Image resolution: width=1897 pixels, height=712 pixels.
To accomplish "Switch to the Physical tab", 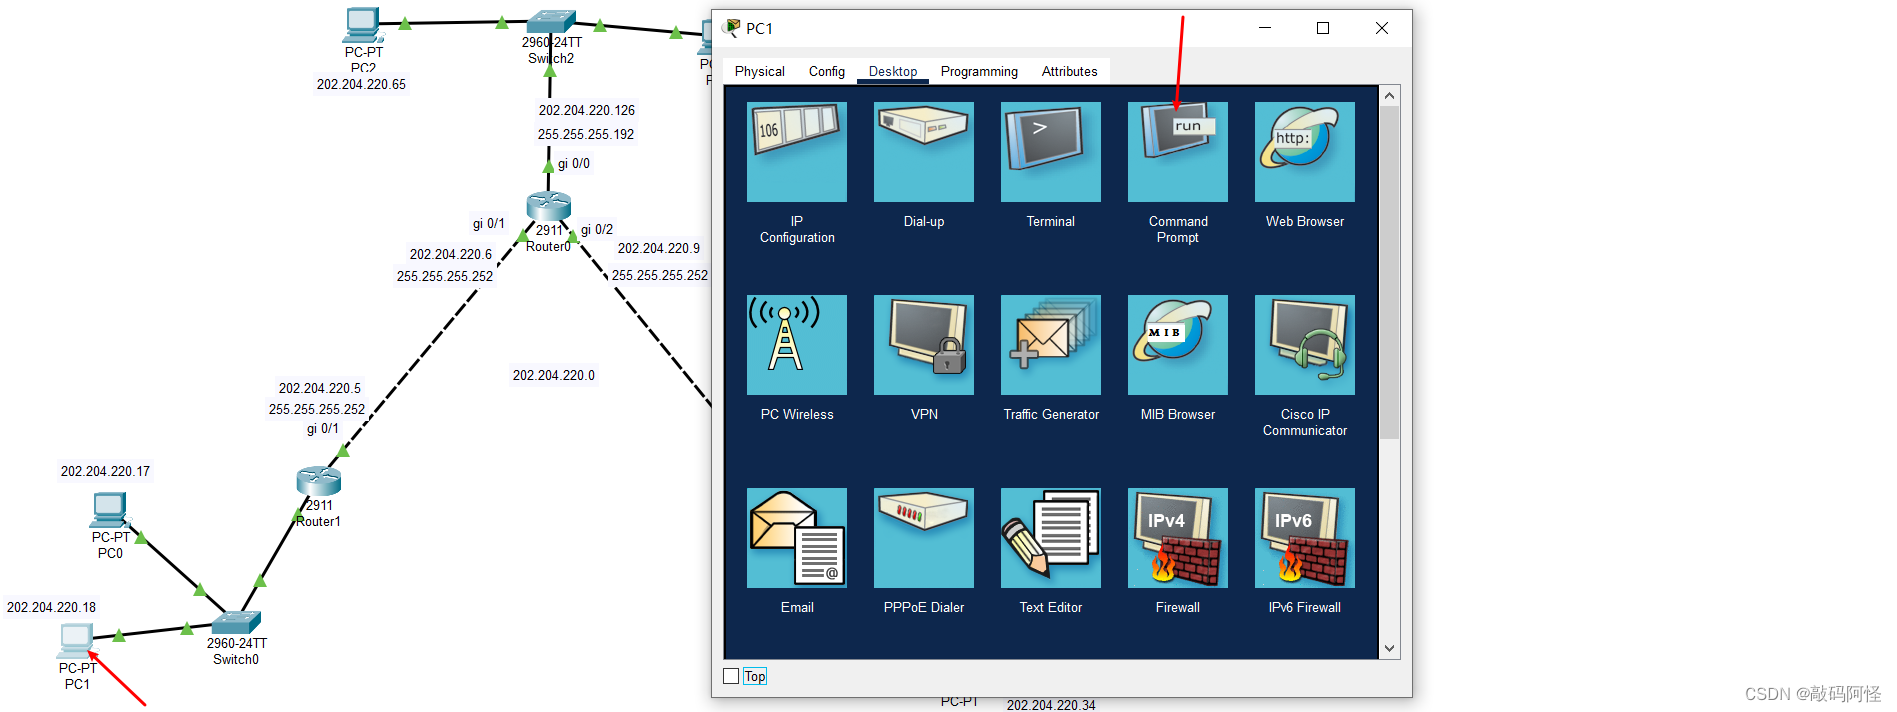I will pyautogui.click(x=759, y=71).
